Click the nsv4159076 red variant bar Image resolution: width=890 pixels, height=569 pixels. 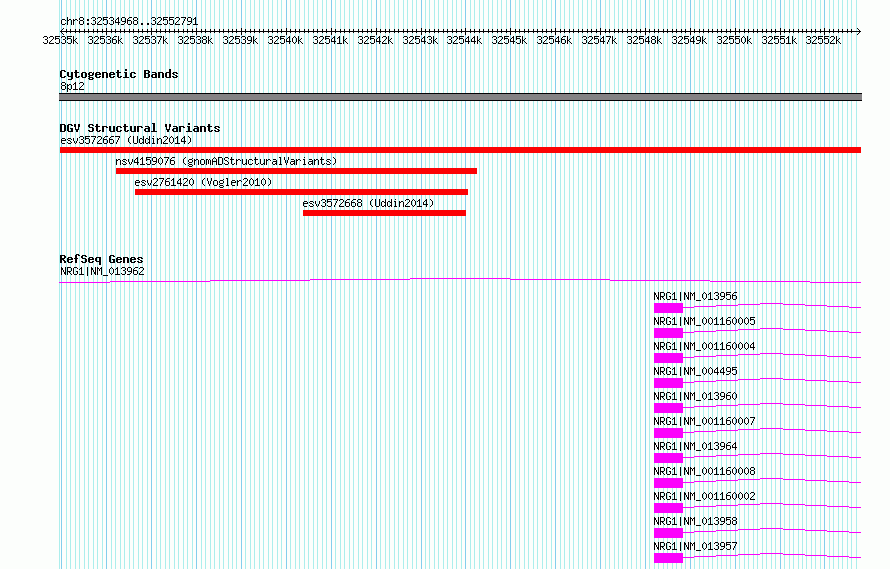296,171
